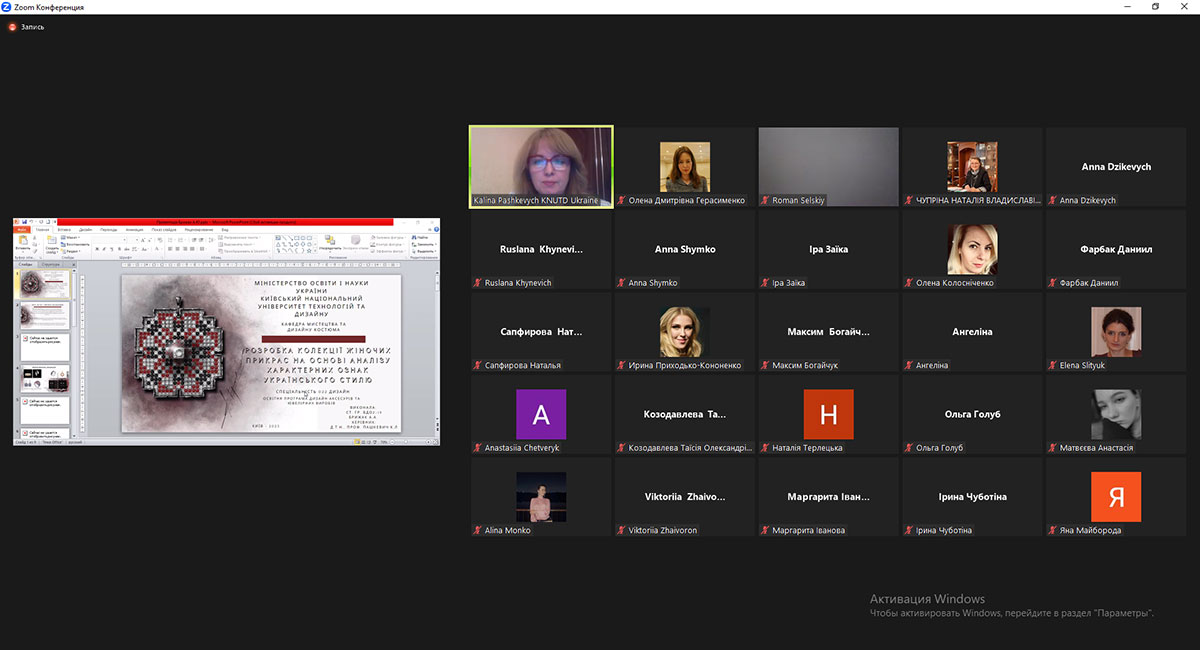Open the Файл tab in PowerPoint
1200x650 pixels.
pyautogui.click(x=23, y=230)
